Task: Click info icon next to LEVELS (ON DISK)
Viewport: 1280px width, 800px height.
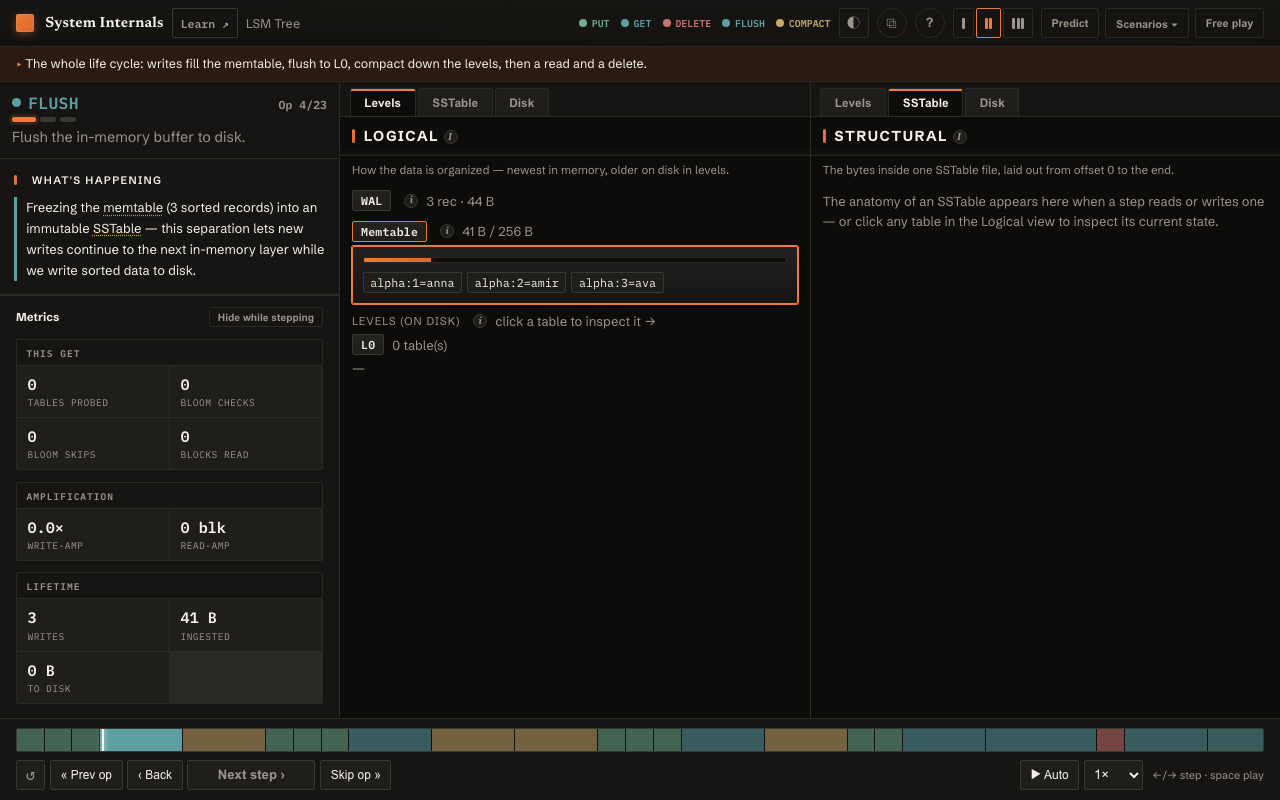Action: click(x=480, y=321)
